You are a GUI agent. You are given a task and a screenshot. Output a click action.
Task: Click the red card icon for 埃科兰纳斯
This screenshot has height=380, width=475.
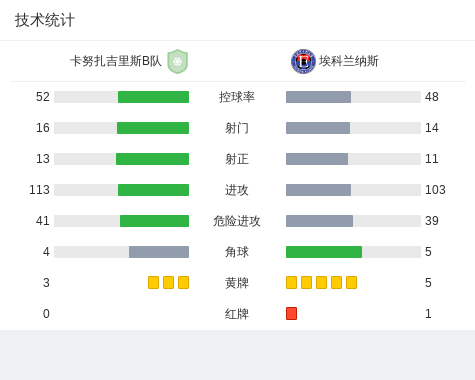click(x=291, y=314)
